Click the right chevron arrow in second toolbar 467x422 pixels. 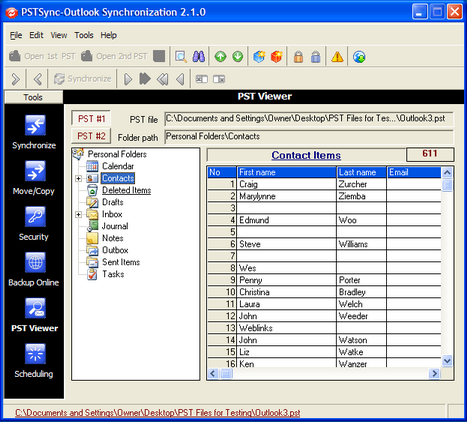point(15,79)
